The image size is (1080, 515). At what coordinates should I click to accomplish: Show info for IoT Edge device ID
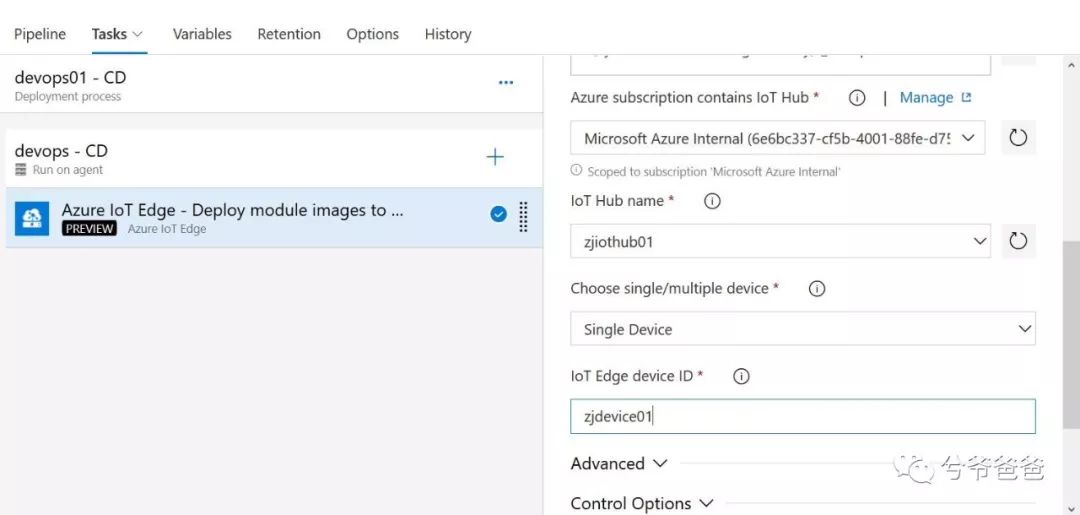741,376
